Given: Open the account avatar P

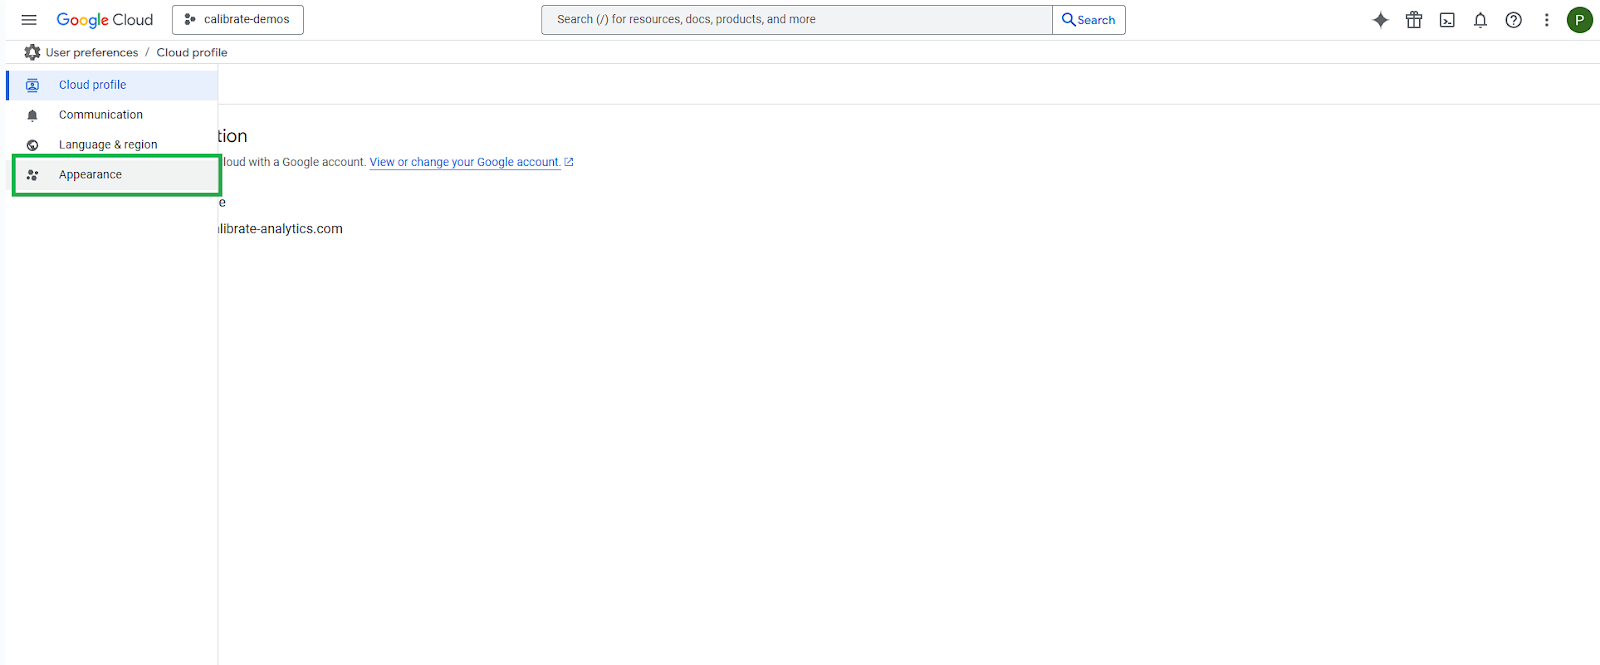Looking at the screenshot, I should [x=1580, y=20].
